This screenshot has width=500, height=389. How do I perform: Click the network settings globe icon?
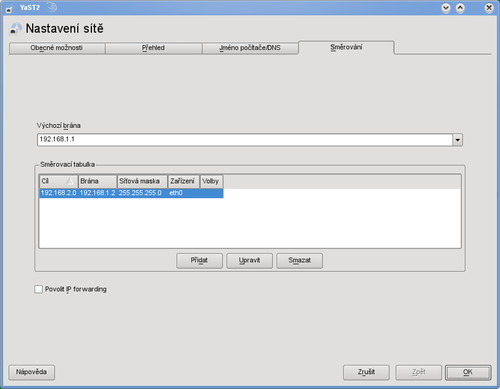click(15, 29)
